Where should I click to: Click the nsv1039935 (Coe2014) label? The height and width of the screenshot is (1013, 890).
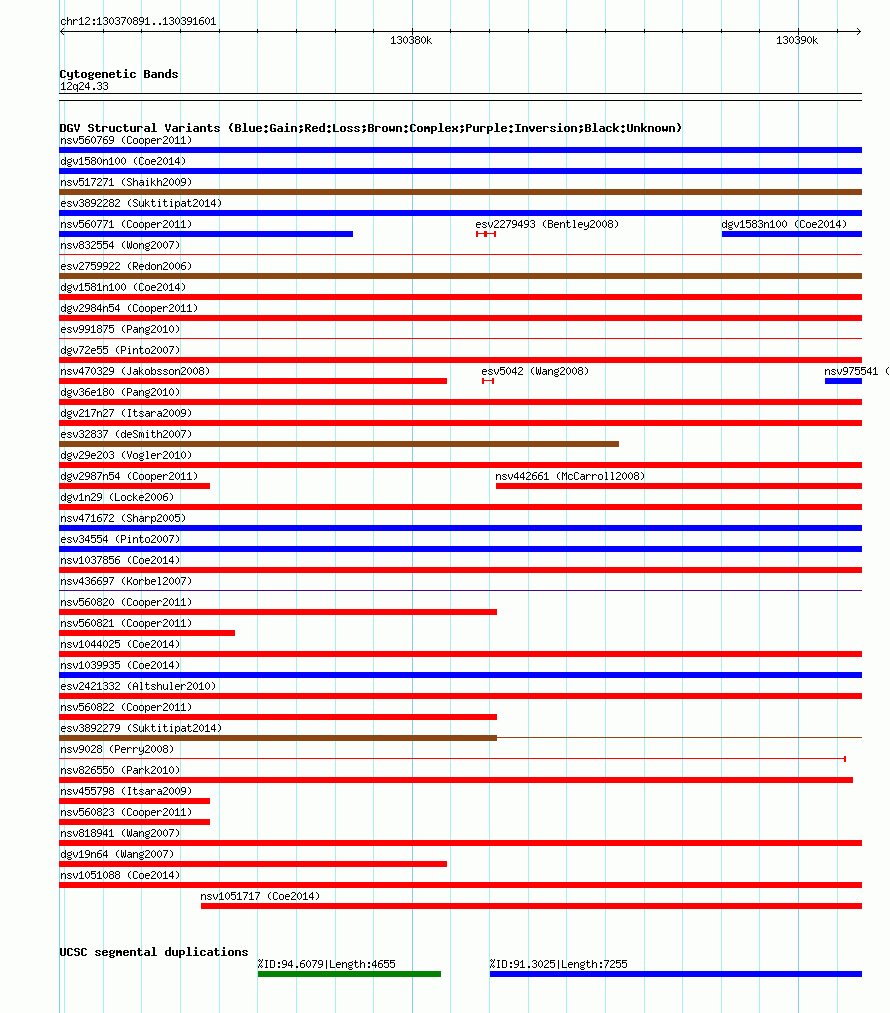pos(120,665)
